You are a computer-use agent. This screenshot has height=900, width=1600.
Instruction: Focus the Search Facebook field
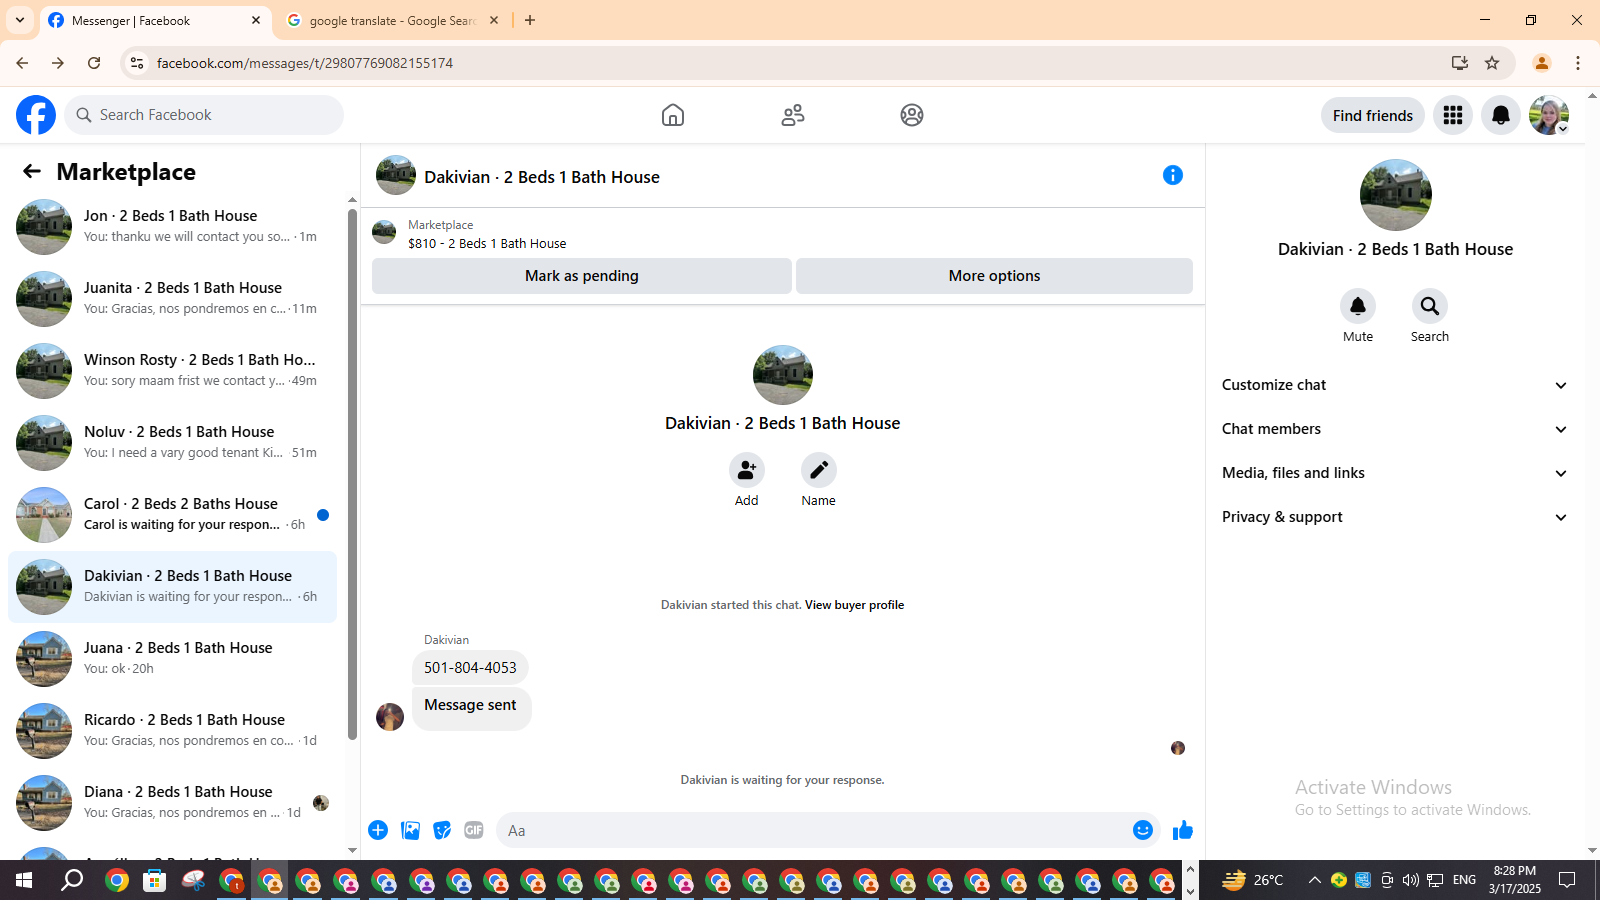tap(204, 115)
